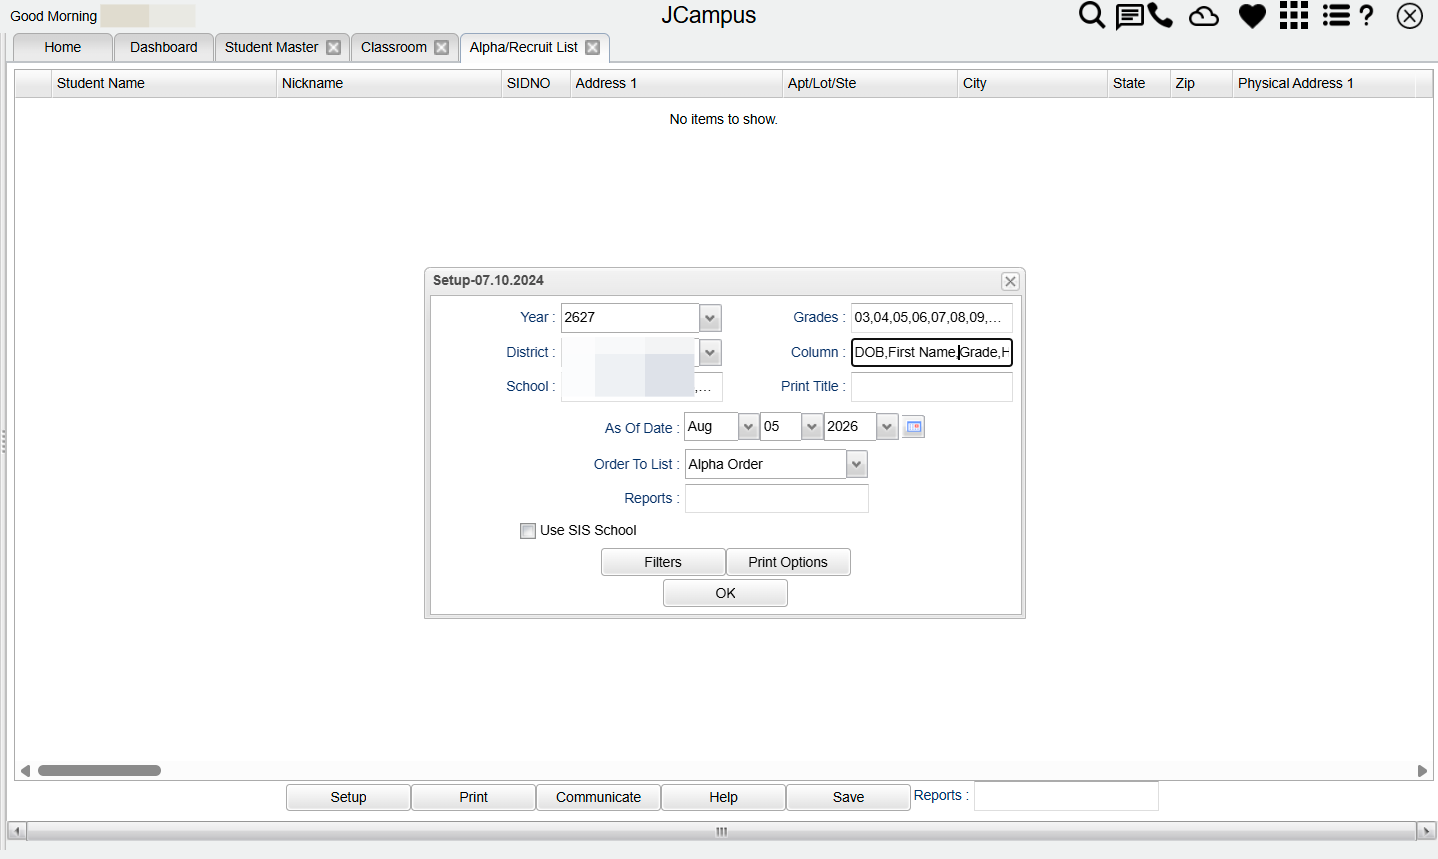Close the Alpha/Recruit List tab
This screenshot has height=859, width=1438.
point(593,47)
